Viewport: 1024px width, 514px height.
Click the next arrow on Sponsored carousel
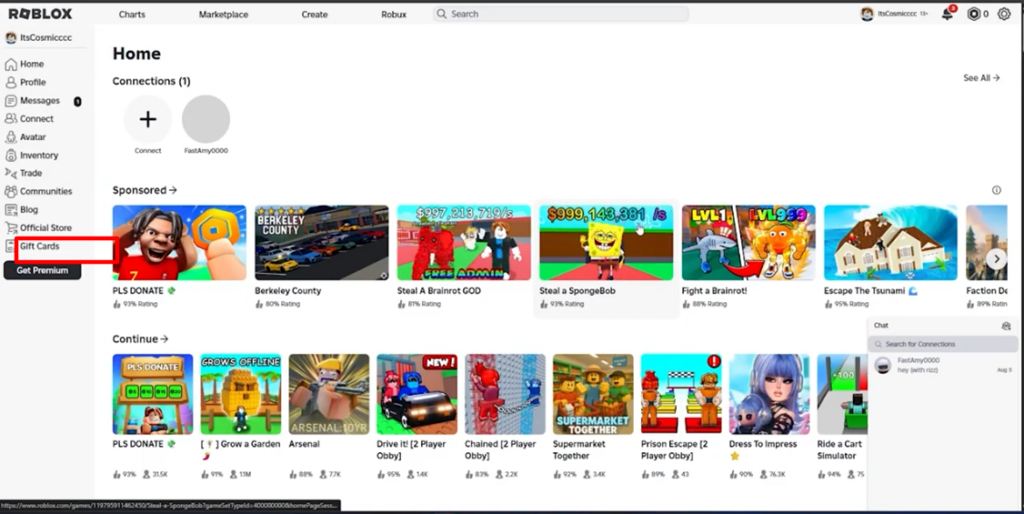tap(996, 259)
